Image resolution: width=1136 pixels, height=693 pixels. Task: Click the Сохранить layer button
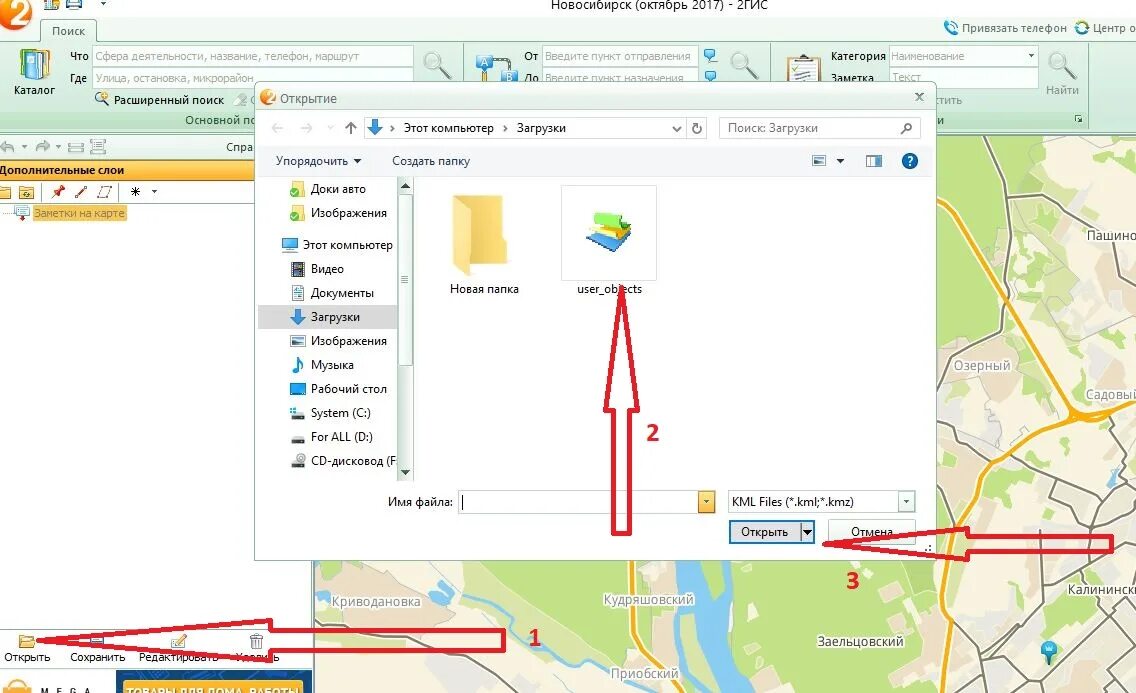(x=97, y=650)
